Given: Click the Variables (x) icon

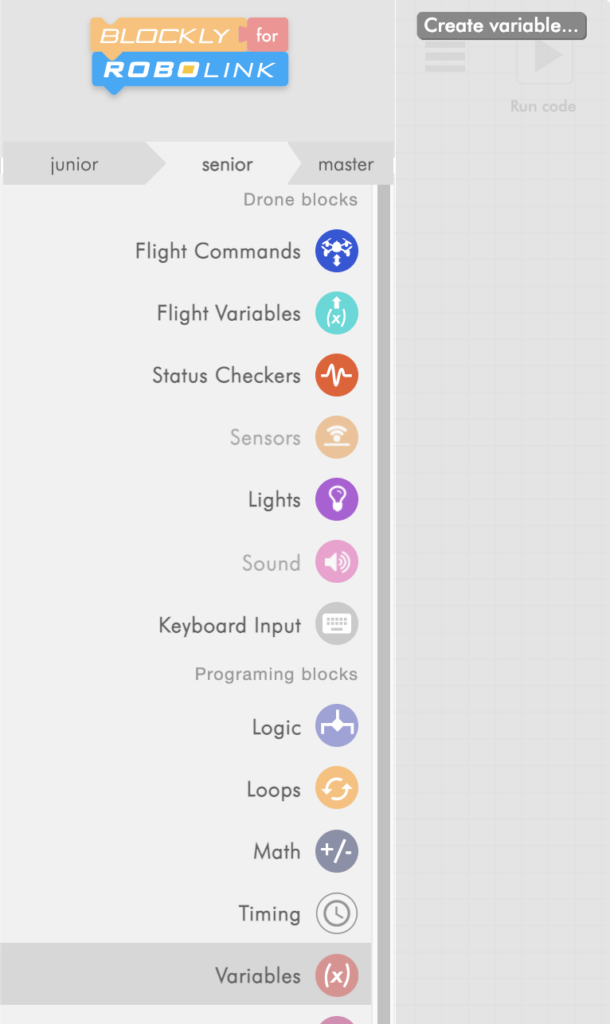Looking at the screenshot, I should click(337, 975).
